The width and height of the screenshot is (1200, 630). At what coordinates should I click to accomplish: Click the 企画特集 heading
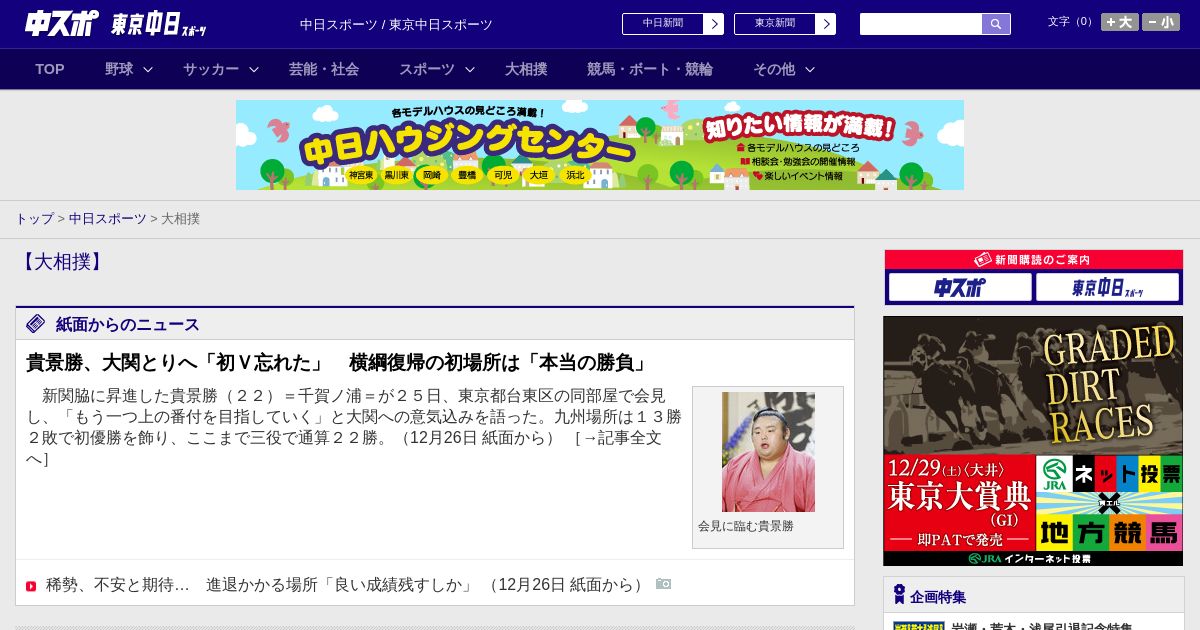938,597
